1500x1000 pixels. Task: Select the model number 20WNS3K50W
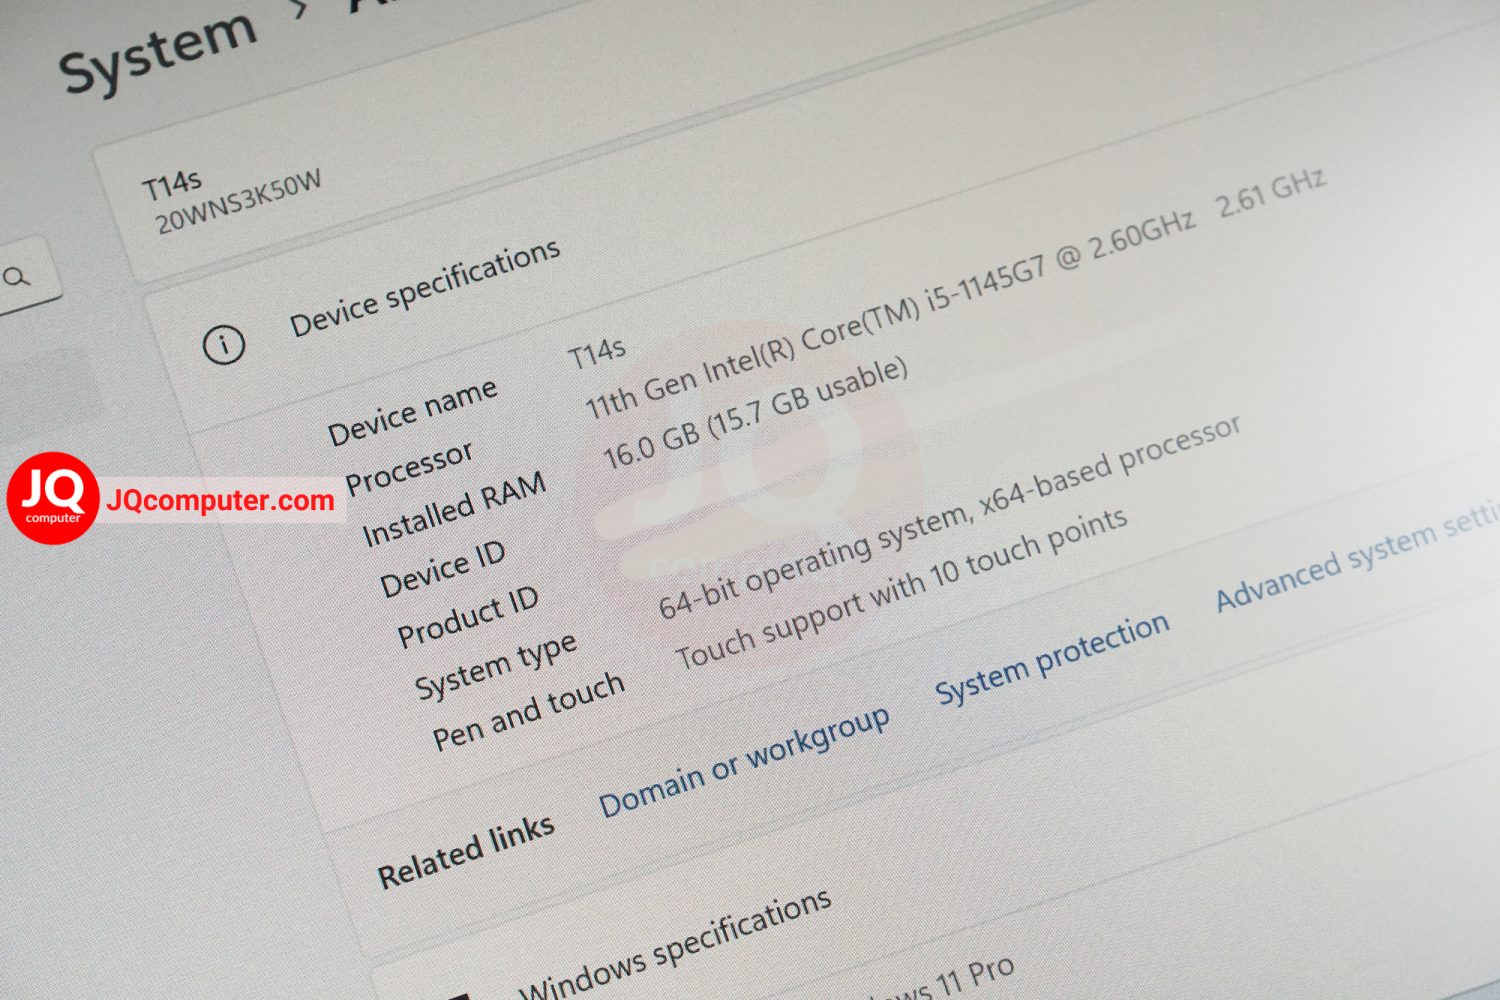point(238,201)
